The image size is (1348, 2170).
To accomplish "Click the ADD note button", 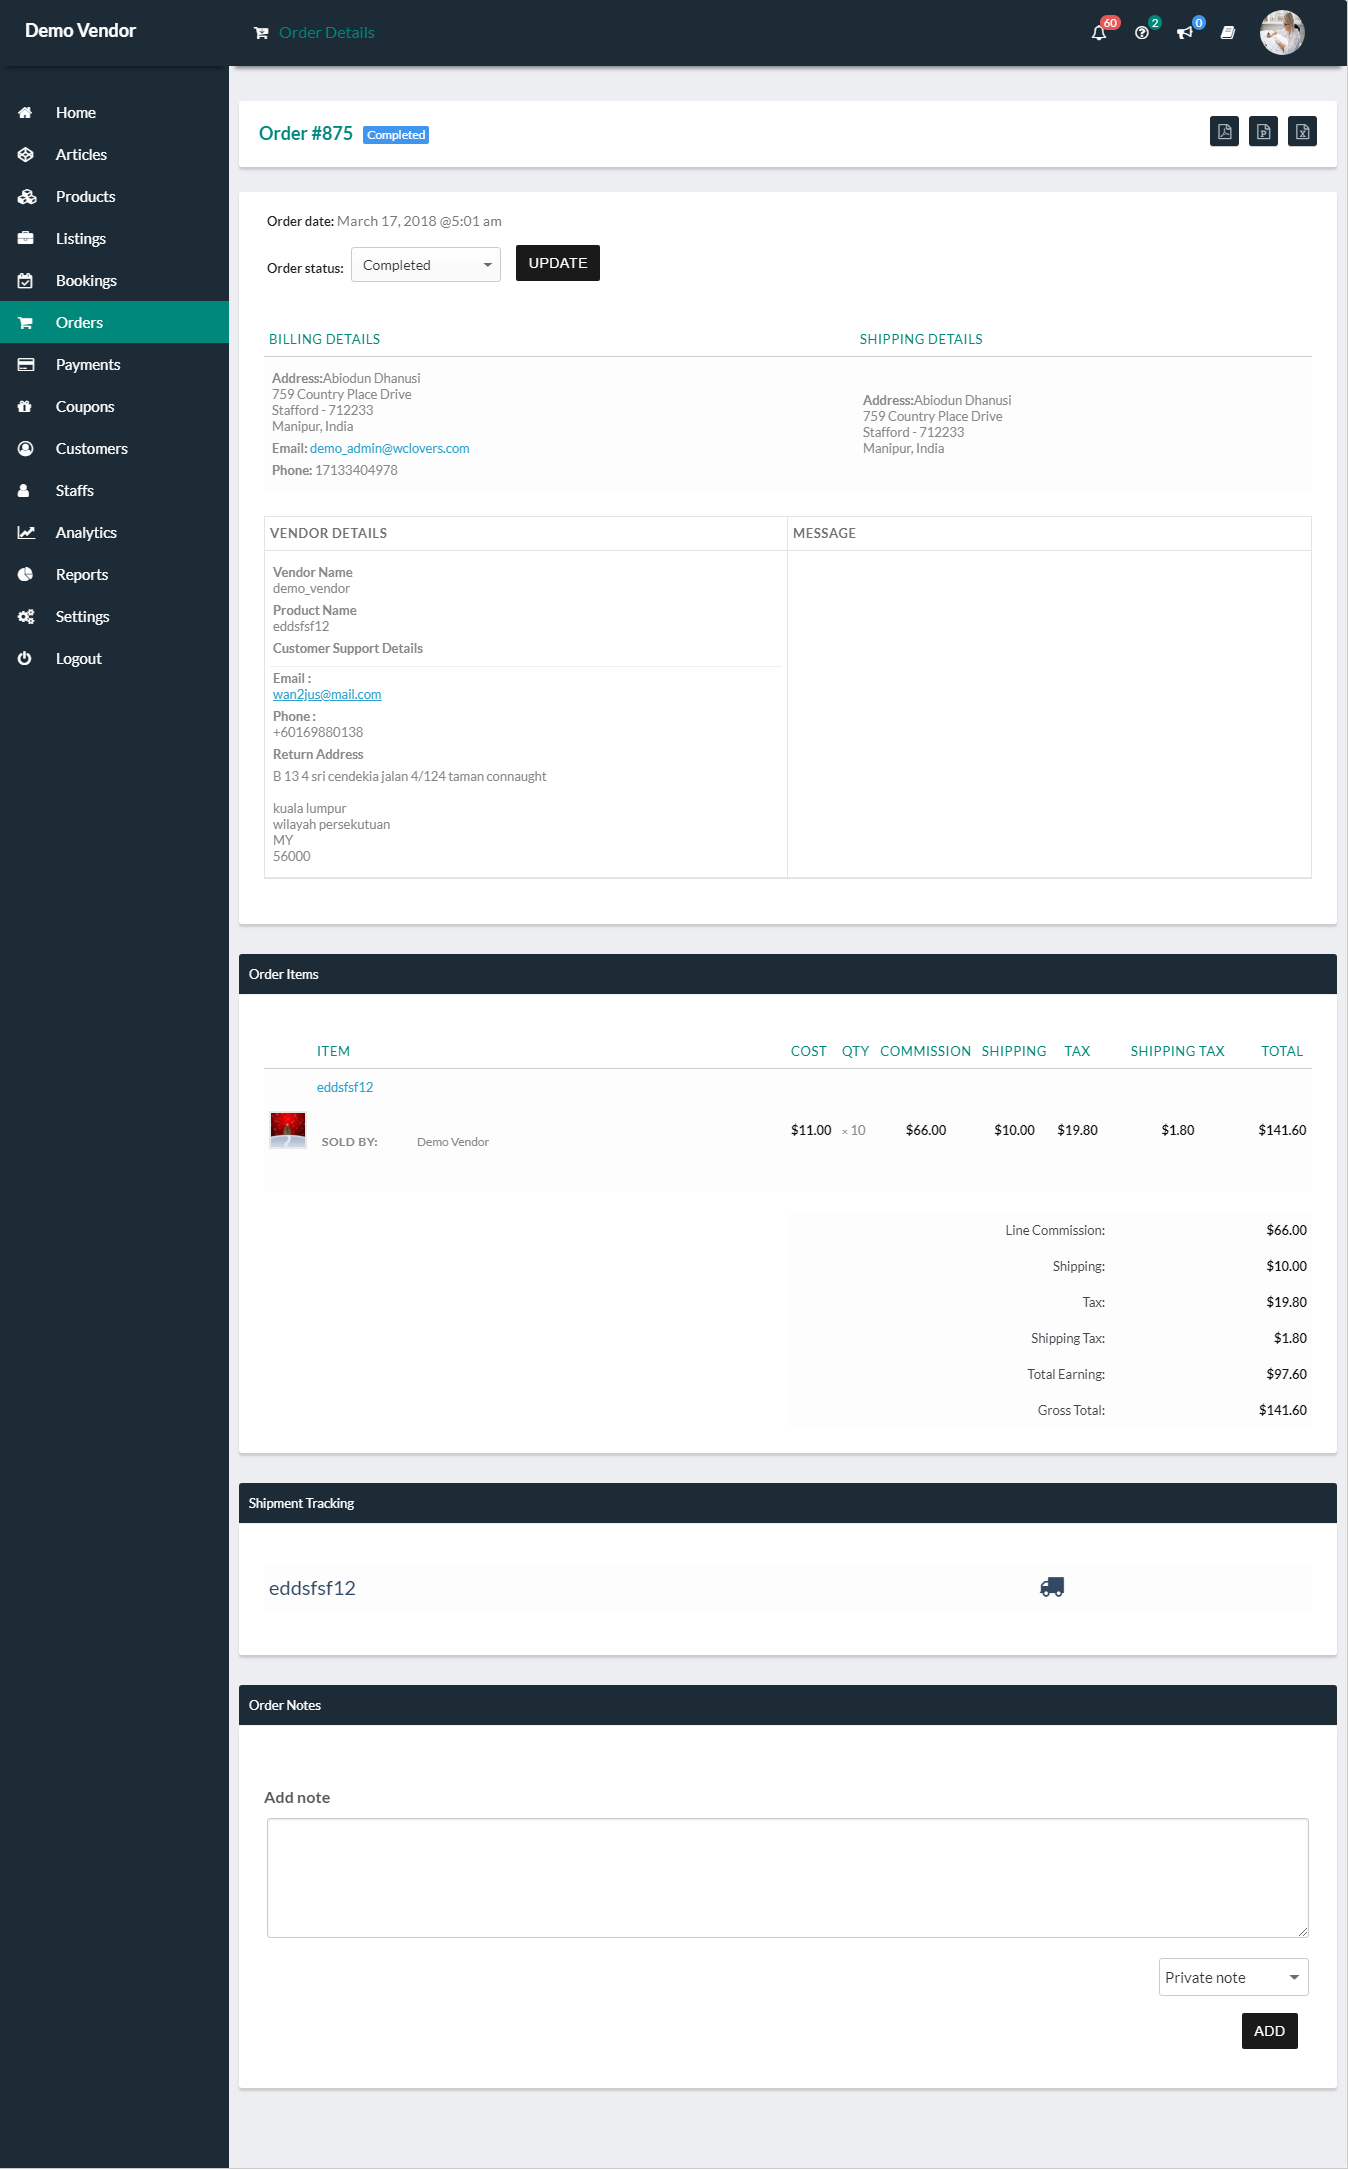I will coord(1269,2031).
